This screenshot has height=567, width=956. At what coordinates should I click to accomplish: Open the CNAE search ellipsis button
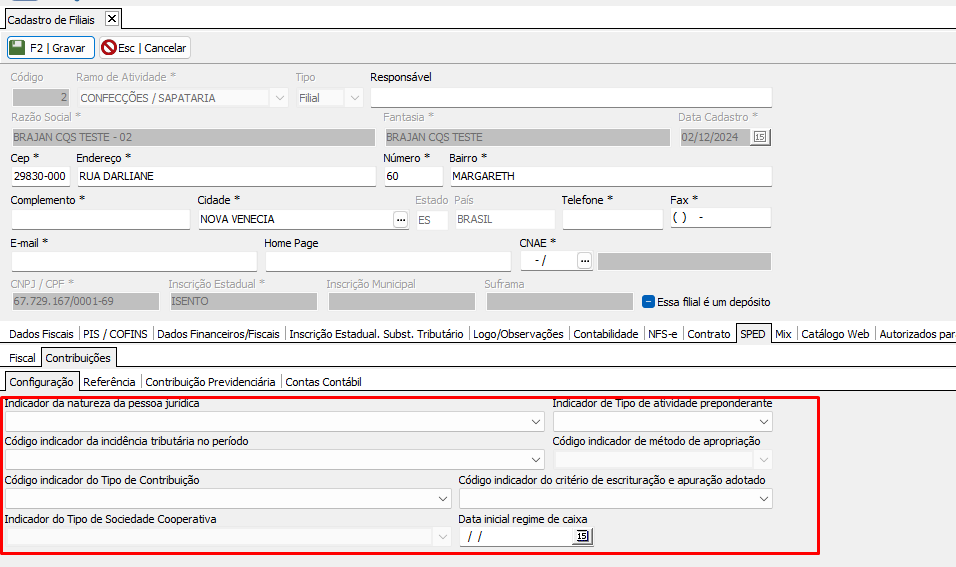(x=585, y=261)
